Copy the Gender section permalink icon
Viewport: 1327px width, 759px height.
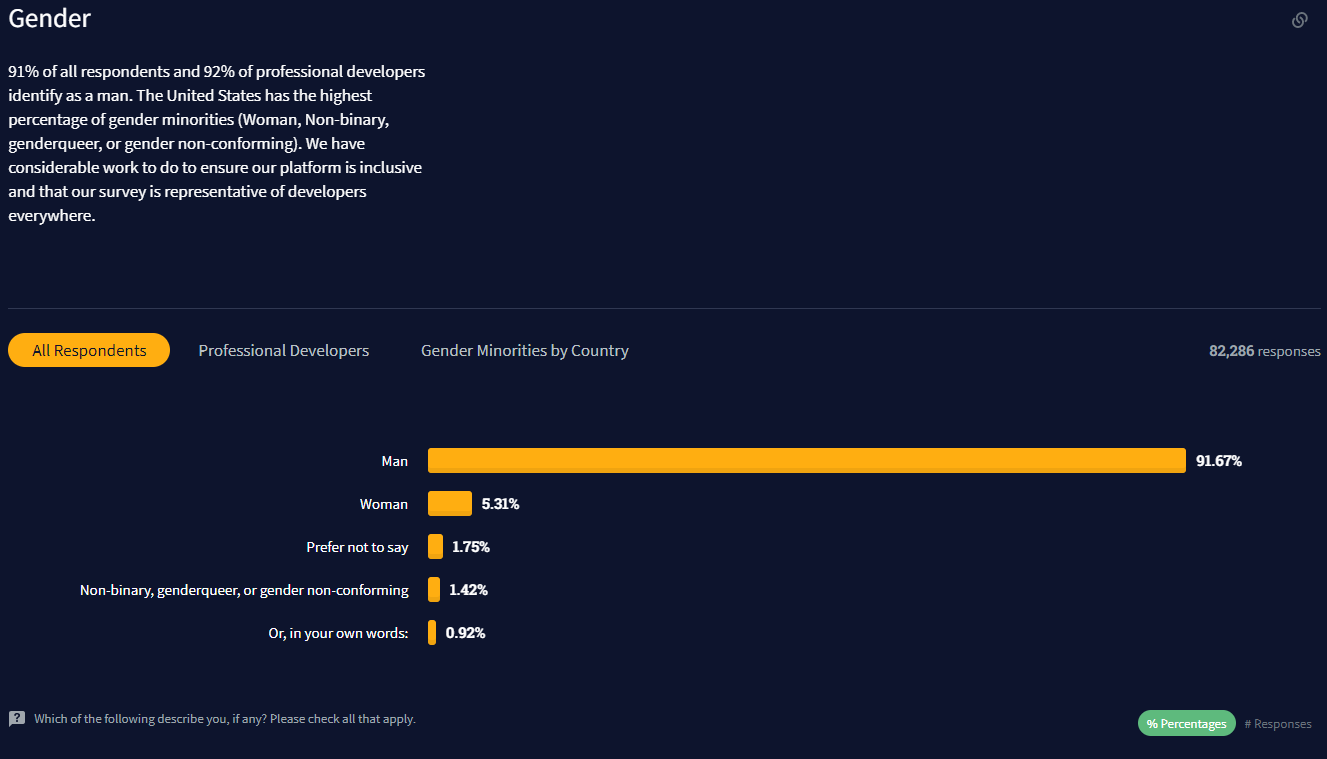tap(1299, 20)
